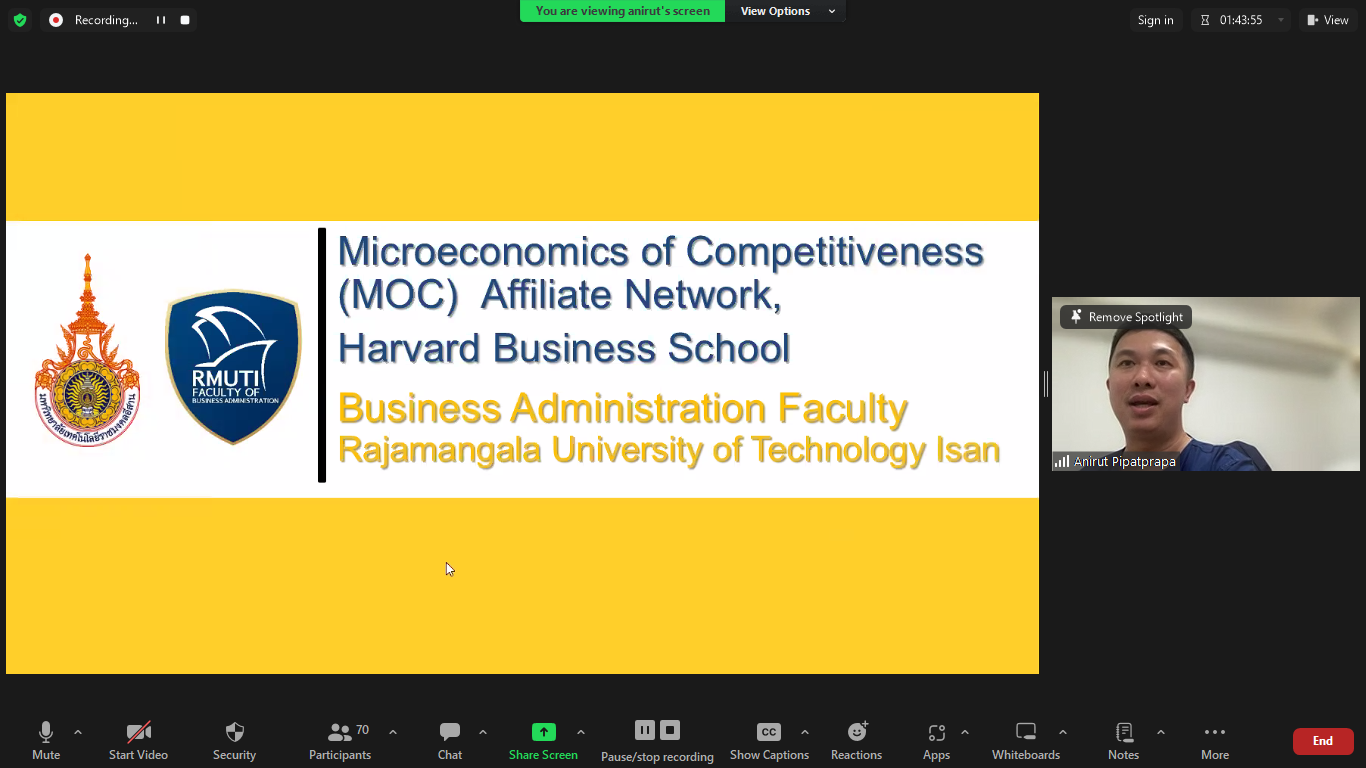Click the Rajamangala university crest emblem
The height and width of the screenshot is (768, 1366).
pyautogui.click(x=88, y=350)
